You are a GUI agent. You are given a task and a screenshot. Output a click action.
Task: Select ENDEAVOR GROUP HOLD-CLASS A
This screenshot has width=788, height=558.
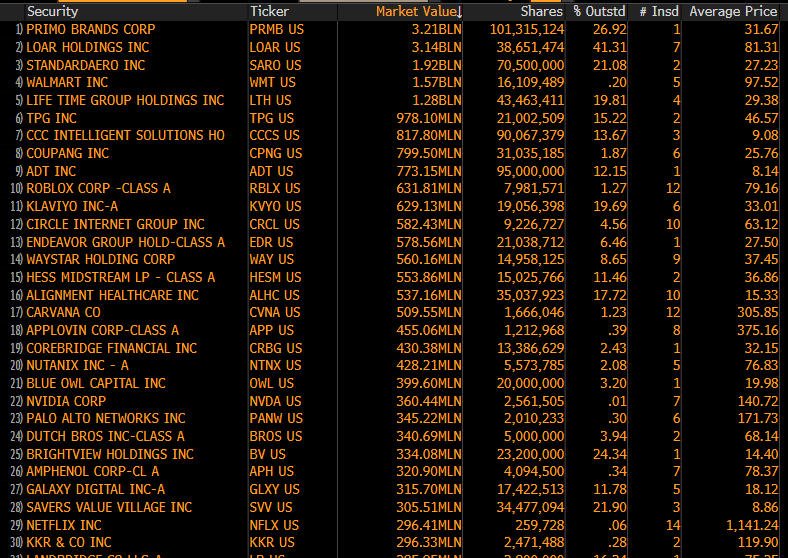[x=125, y=242]
